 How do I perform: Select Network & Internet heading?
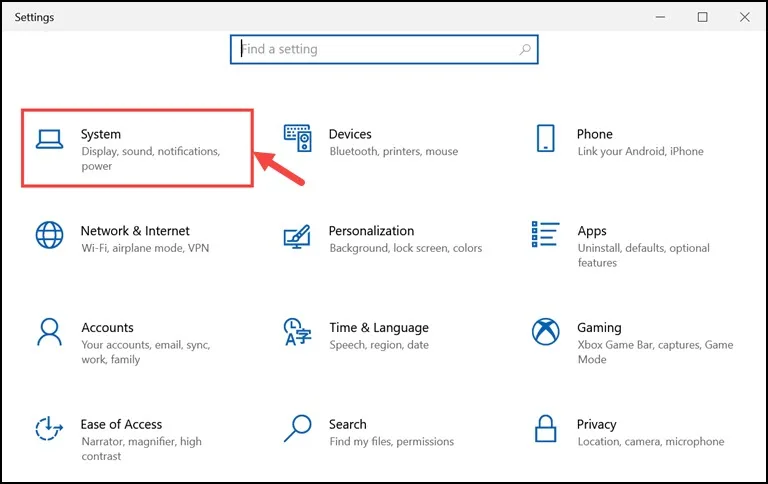coord(135,231)
